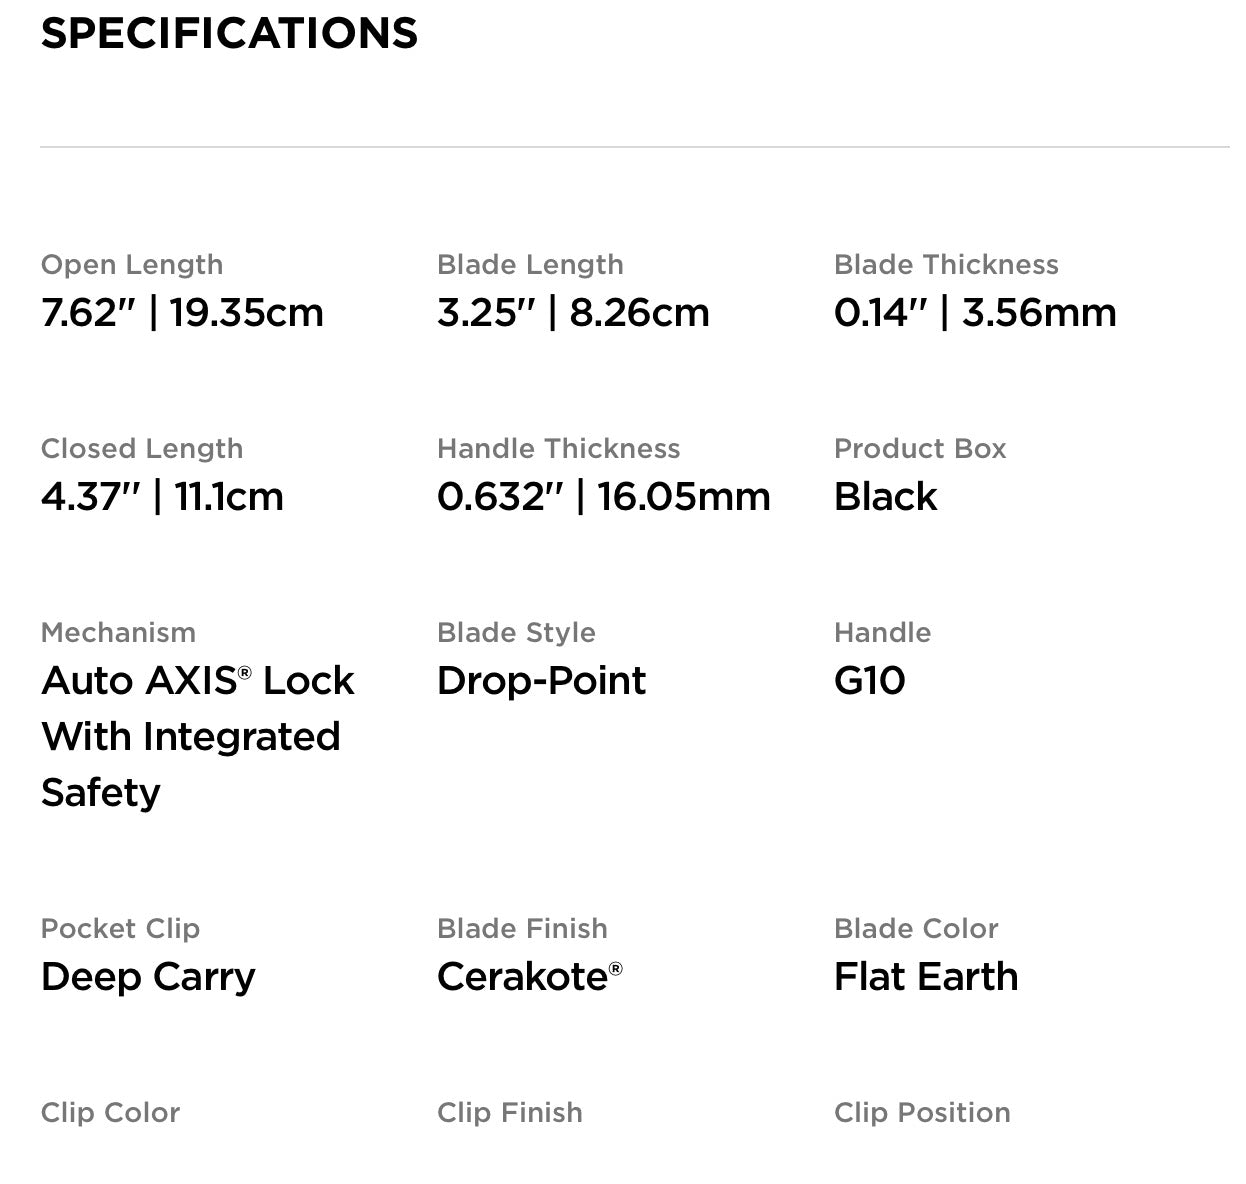Viewport: 1246px width, 1184px height.
Task: Select the Deep Carry pocket clip value
Action: click(148, 977)
